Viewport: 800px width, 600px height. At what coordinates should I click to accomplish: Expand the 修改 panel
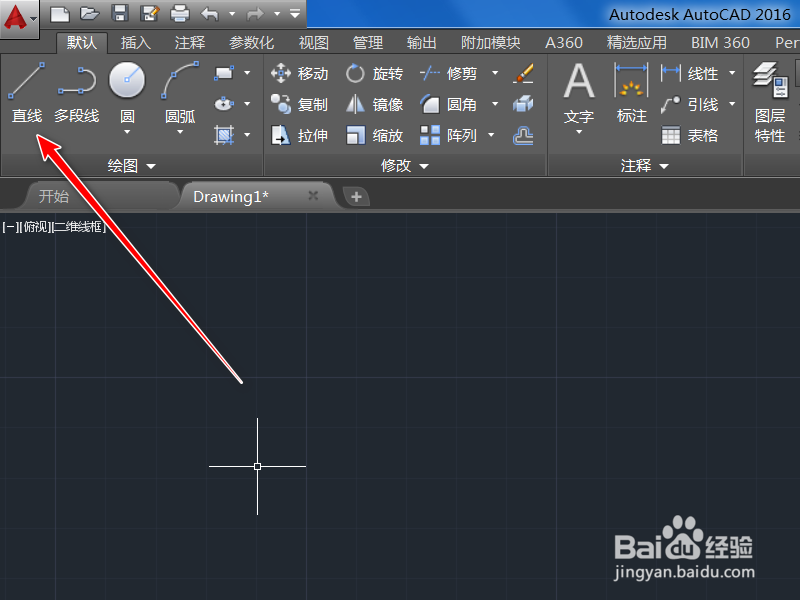(x=405, y=166)
